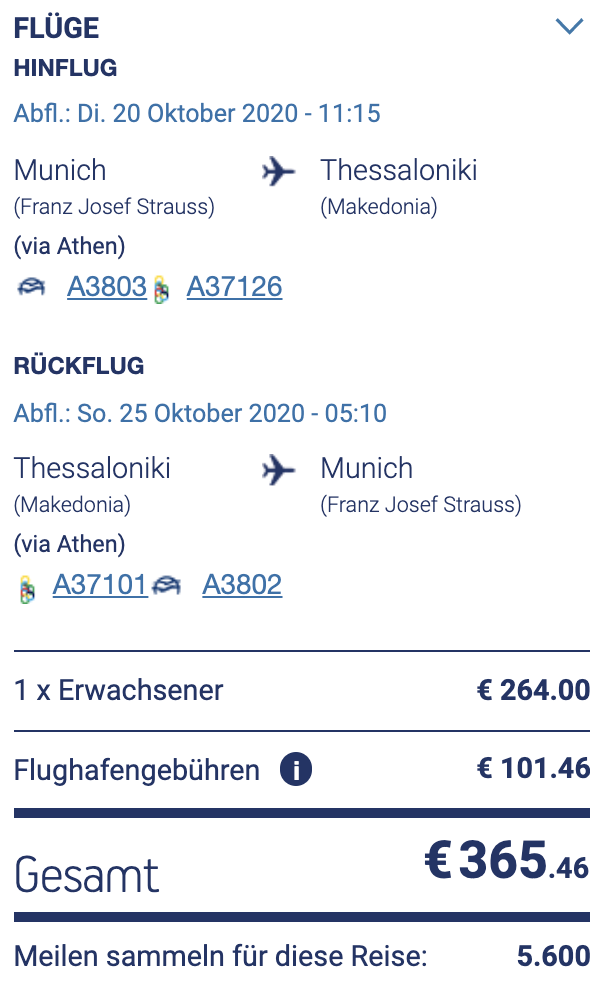Image resolution: width=612 pixels, height=988 pixels.
Task: Select the return departure date 25 Oktober 2020
Action: (200, 413)
